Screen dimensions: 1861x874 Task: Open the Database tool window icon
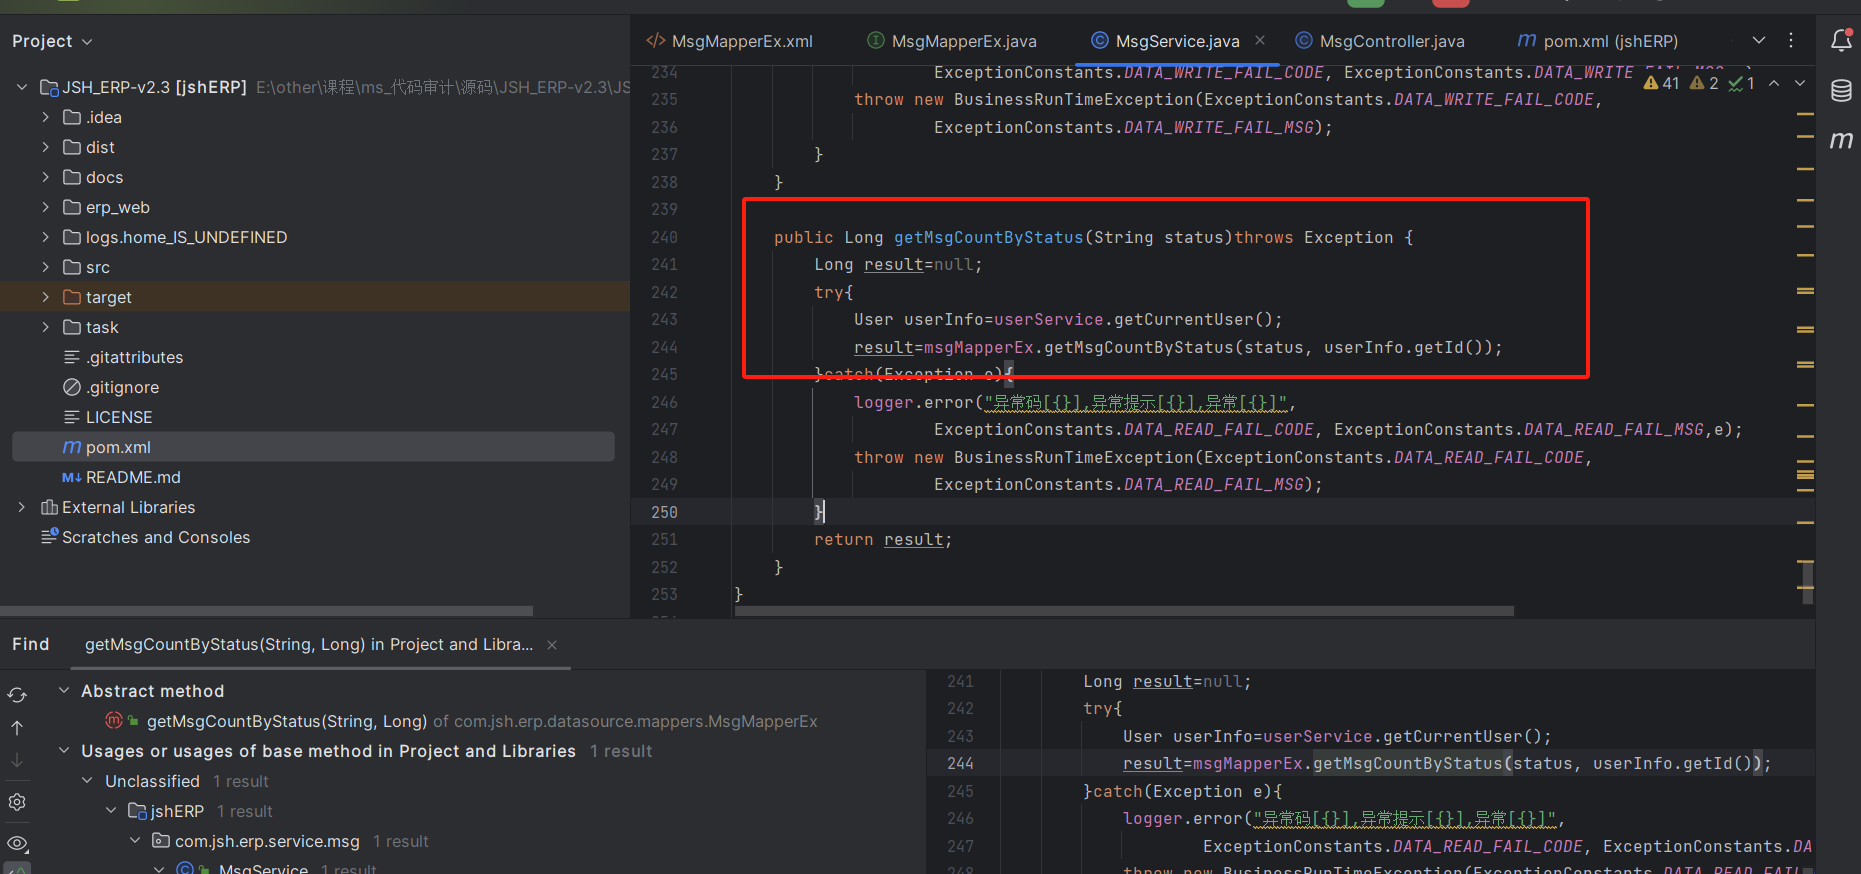pyautogui.click(x=1841, y=91)
